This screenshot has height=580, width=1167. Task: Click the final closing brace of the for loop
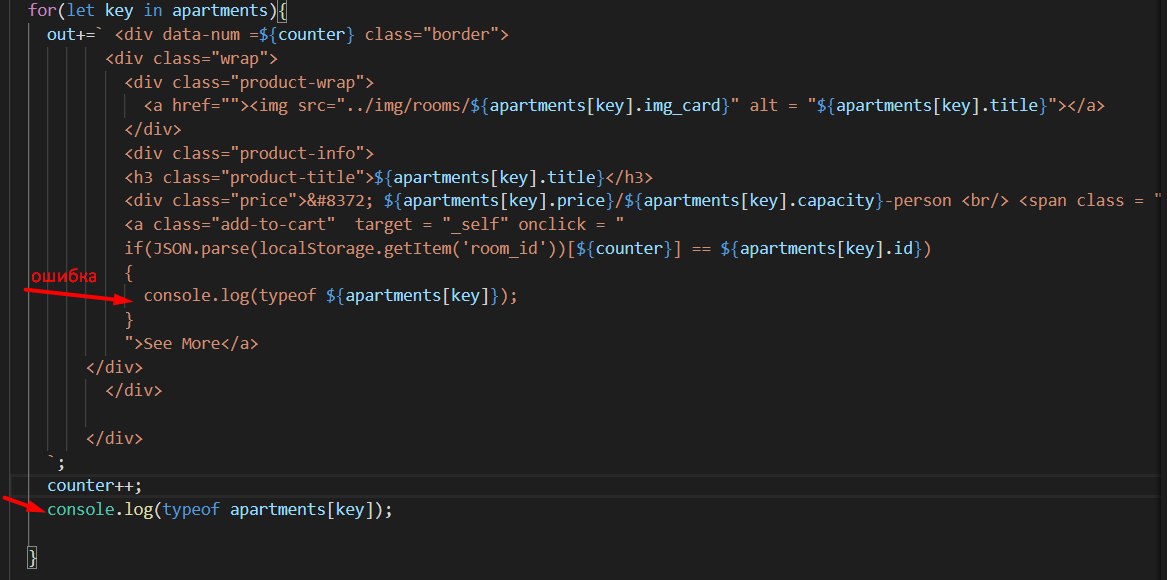pos(32,557)
